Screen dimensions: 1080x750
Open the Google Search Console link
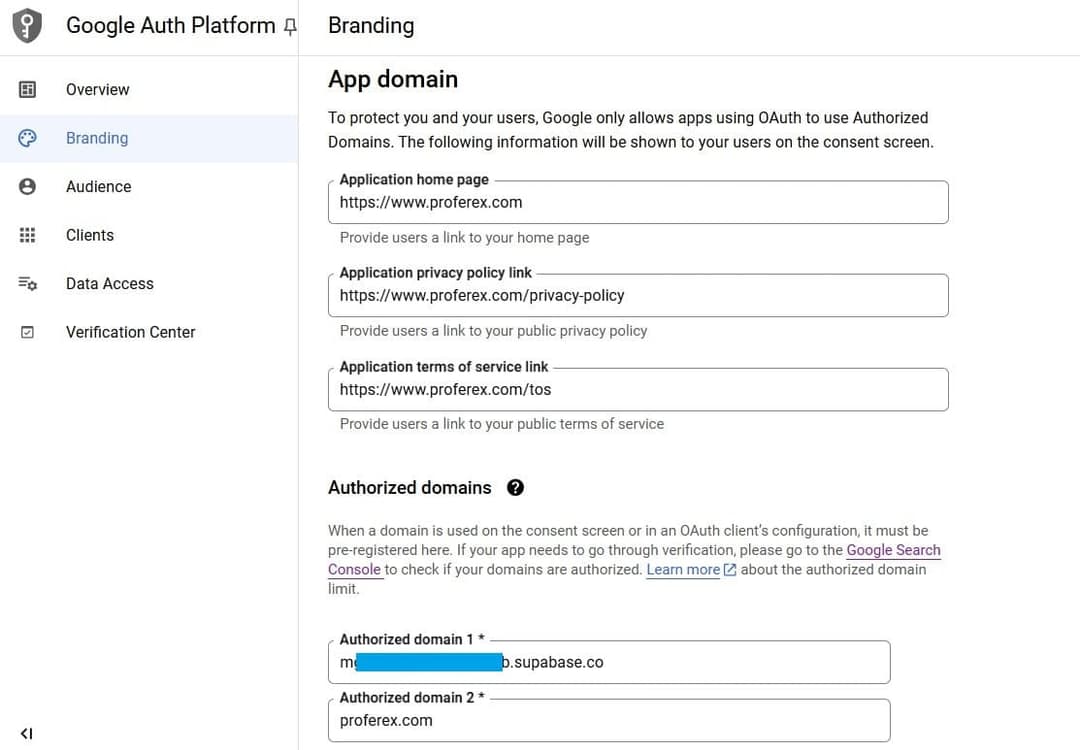click(893, 550)
